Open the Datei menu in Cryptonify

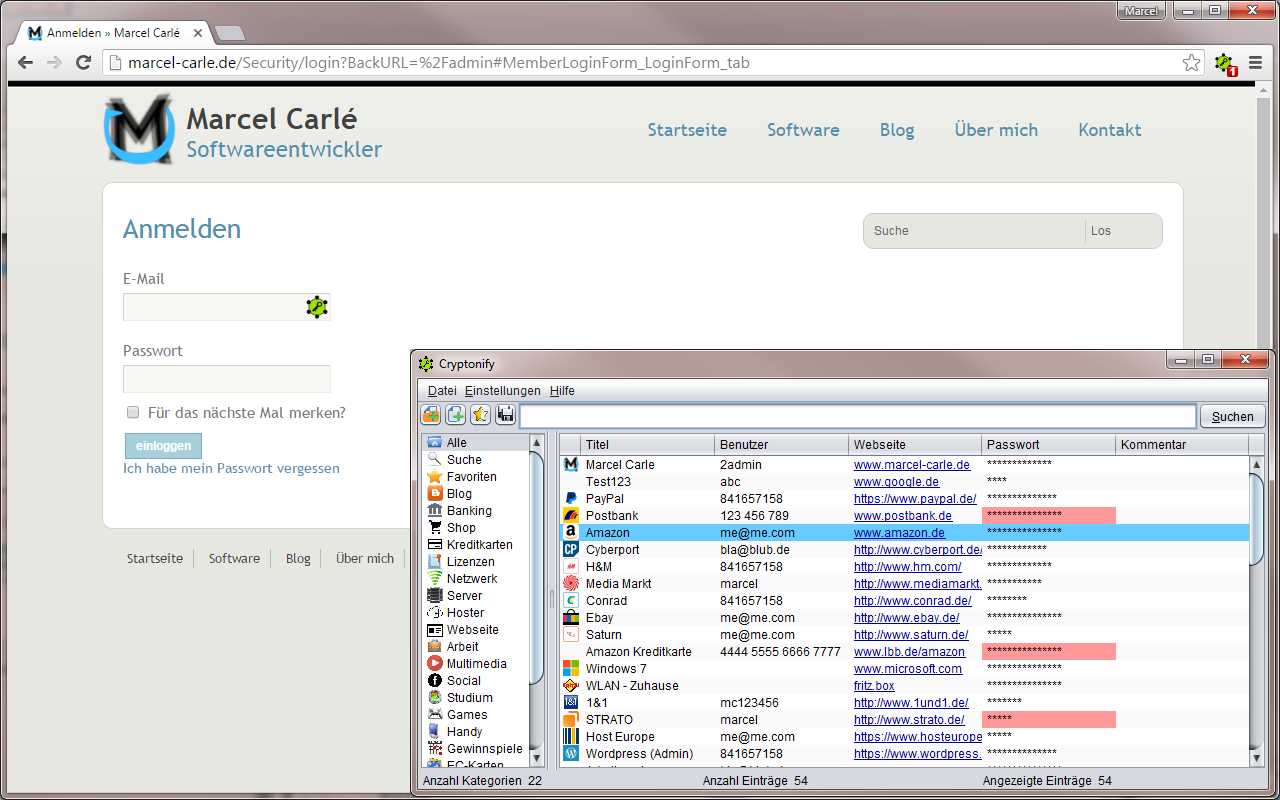[x=442, y=391]
